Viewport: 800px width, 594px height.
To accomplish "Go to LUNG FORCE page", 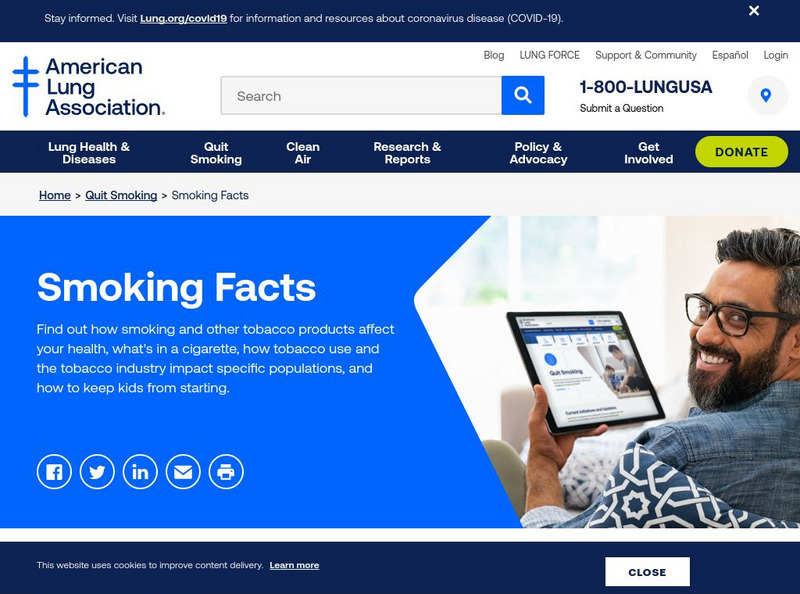I will [549, 55].
